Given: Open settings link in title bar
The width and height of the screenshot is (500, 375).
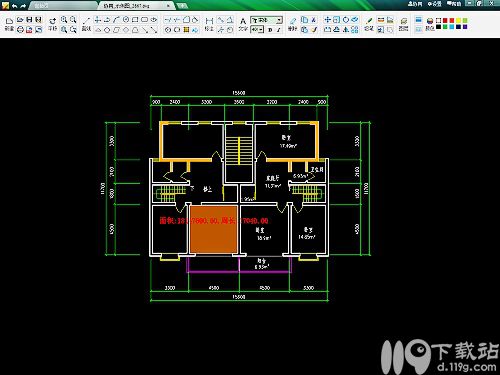Looking at the screenshot, I should [435, 4].
